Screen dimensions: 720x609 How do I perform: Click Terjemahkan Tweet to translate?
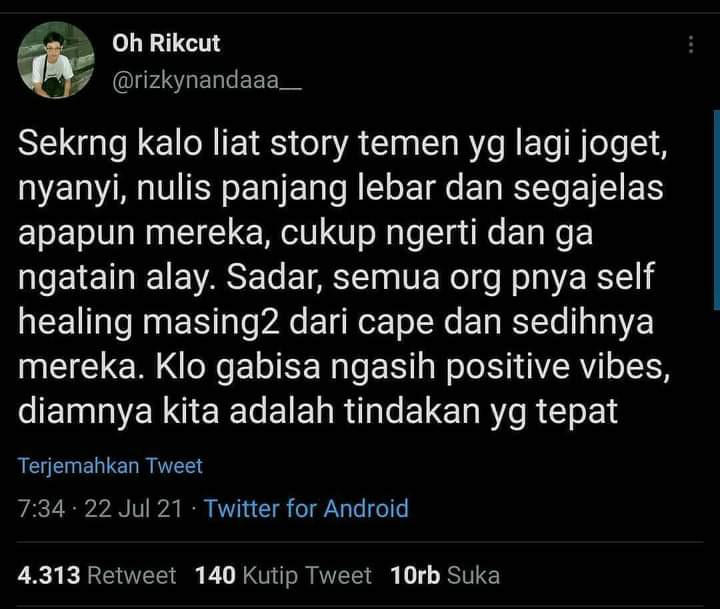click(x=110, y=466)
